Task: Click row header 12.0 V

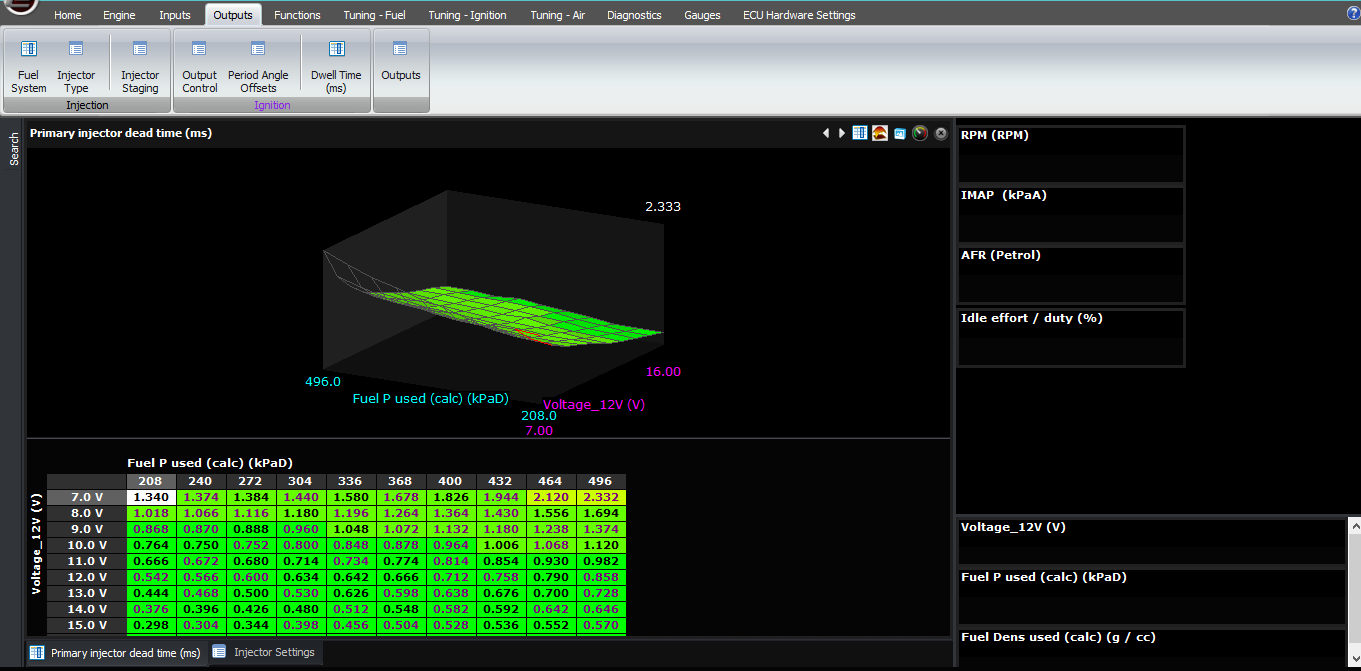Action: 86,577
